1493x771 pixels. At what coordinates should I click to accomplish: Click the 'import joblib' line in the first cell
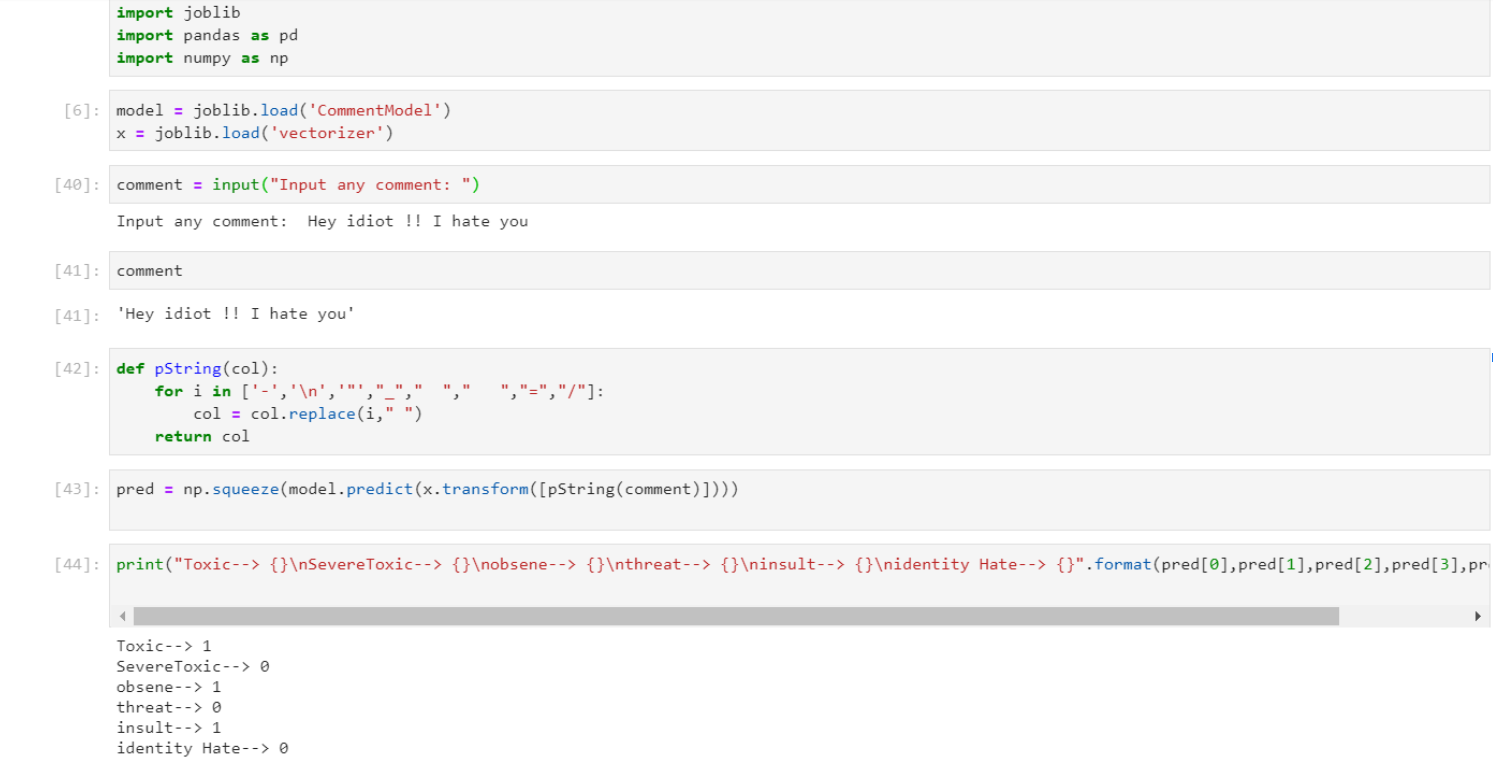(x=178, y=12)
